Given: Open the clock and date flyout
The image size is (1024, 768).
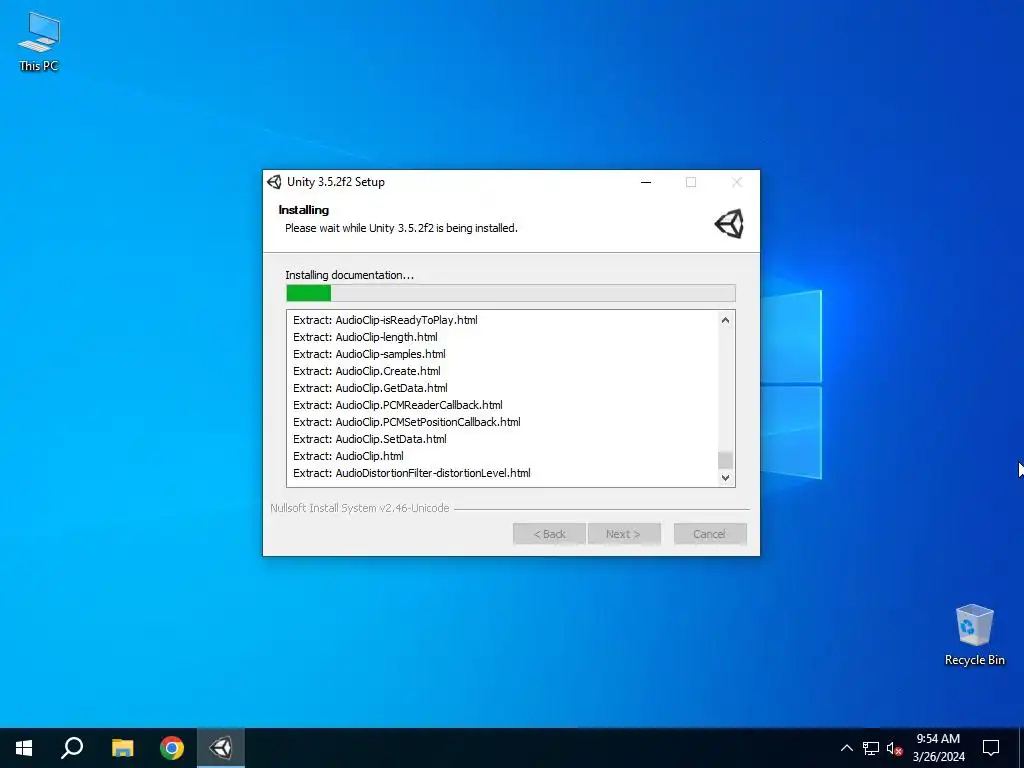Looking at the screenshot, I should click(938, 748).
